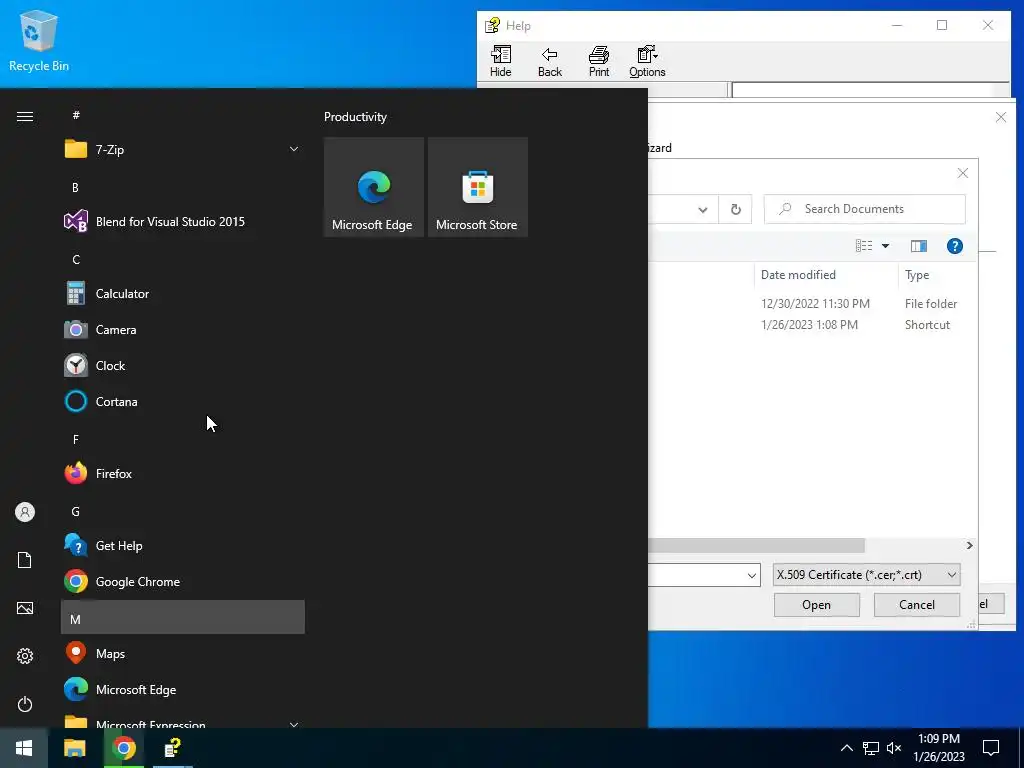1024x768 pixels.
Task: Open Documents from the Start sidebar
Action: (x=25, y=560)
